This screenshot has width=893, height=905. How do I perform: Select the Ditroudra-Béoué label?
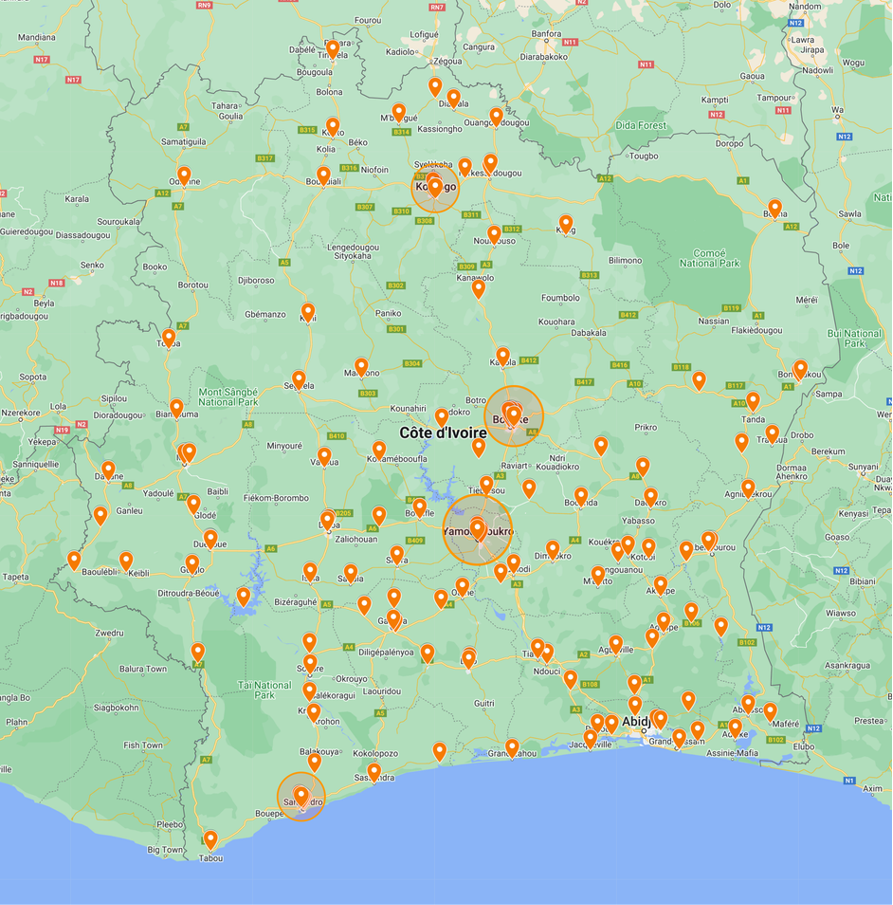click(188, 593)
